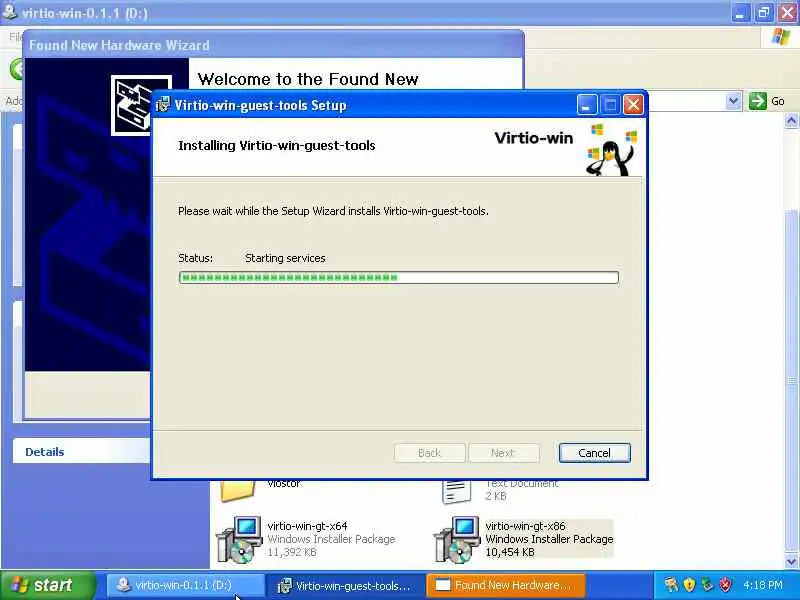Click the Explorer title bar drive icon

[9, 12]
